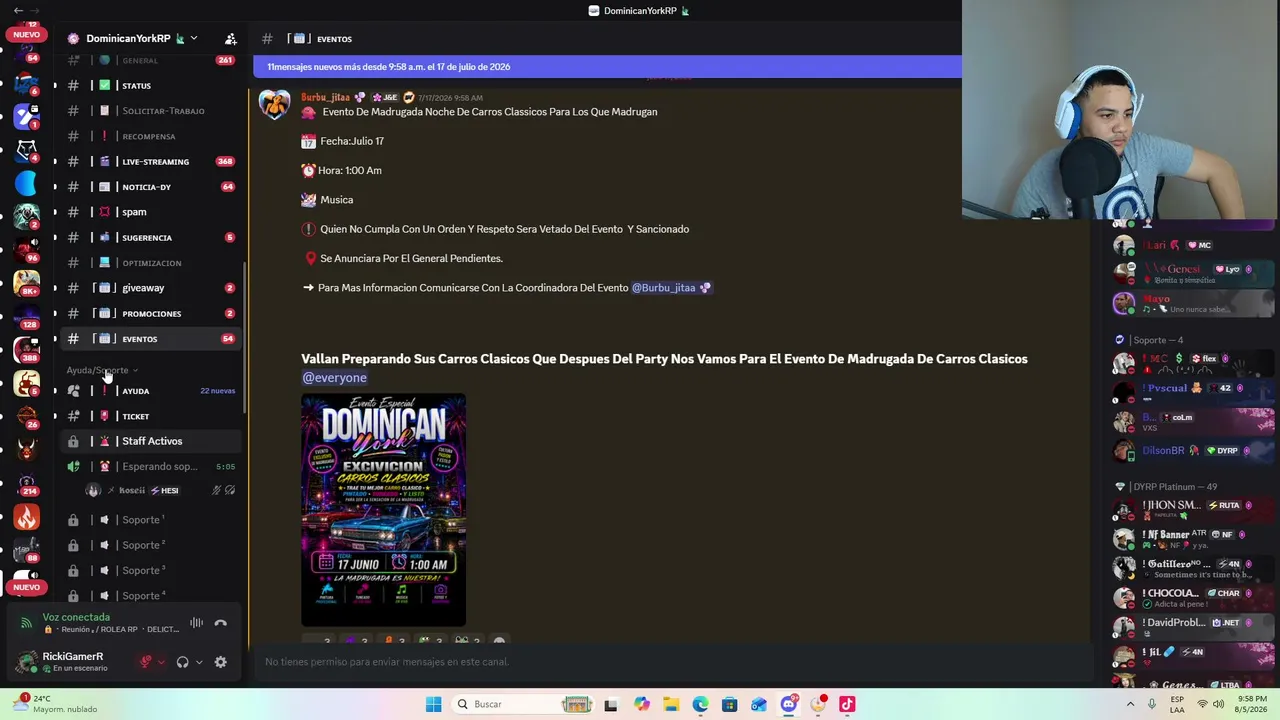Open the giveaway channel
The image size is (1280, 720).
point(150,288)
